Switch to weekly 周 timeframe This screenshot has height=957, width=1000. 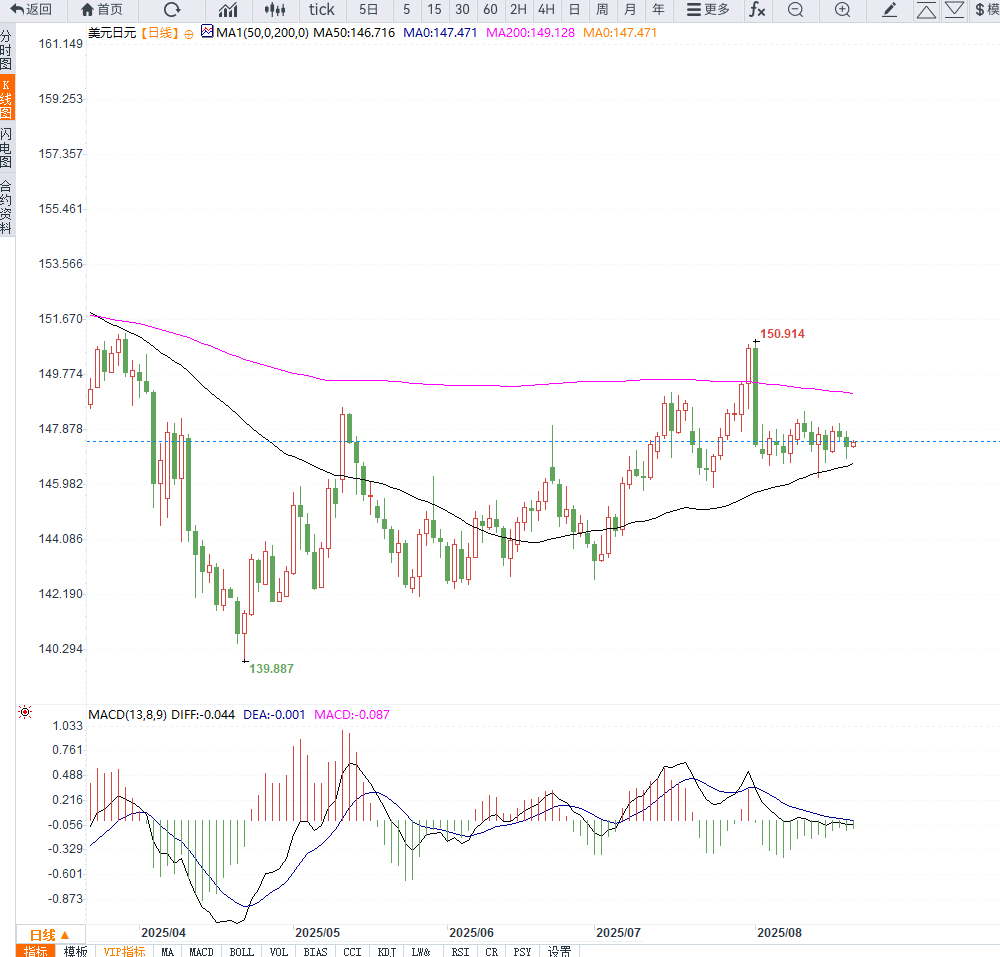(602, 10)
